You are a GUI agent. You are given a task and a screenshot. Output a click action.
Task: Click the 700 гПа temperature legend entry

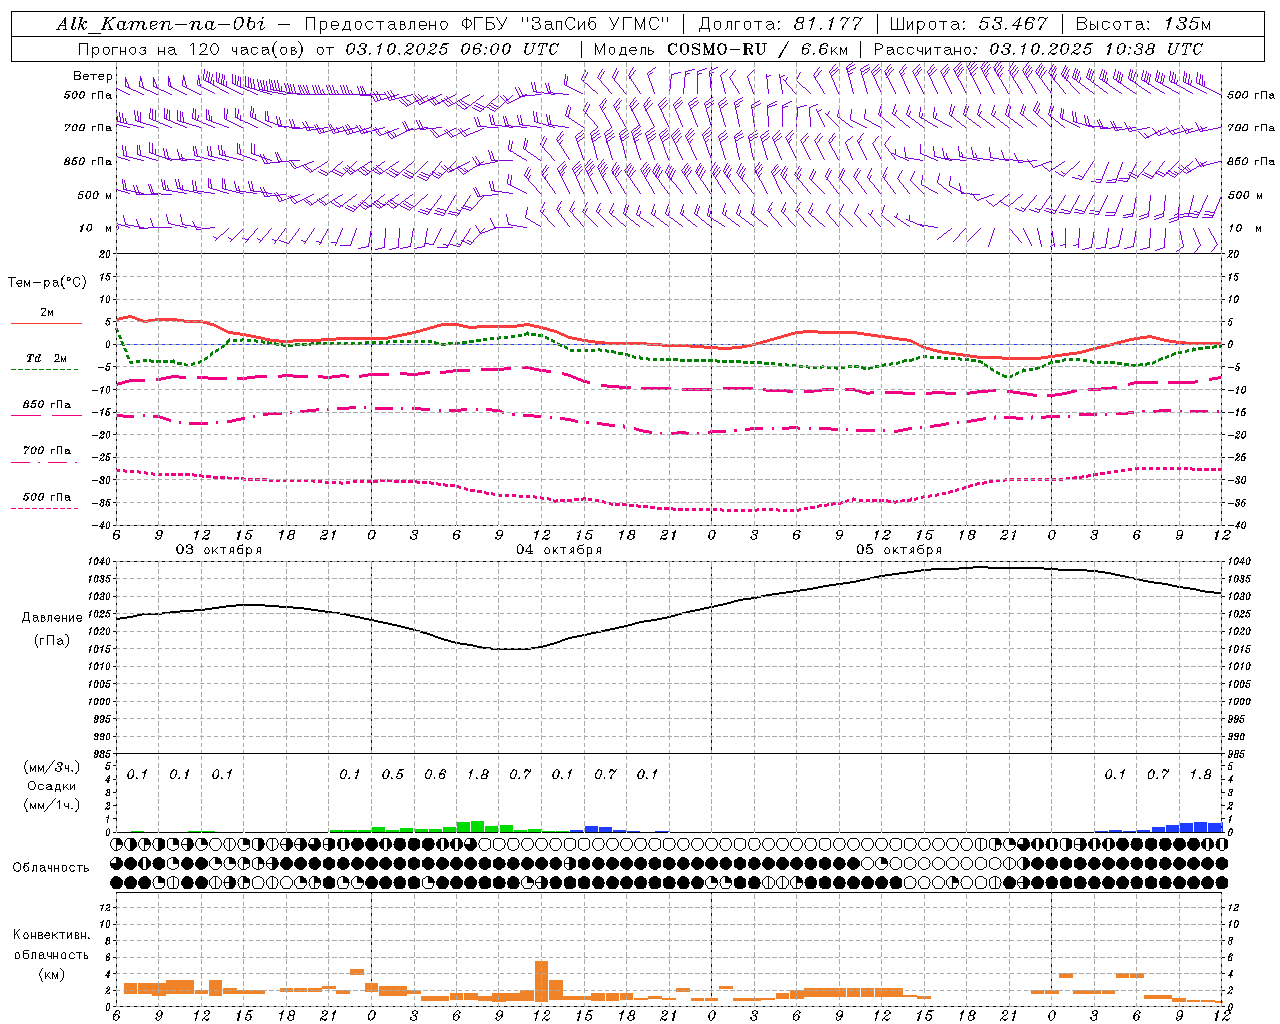47,451
